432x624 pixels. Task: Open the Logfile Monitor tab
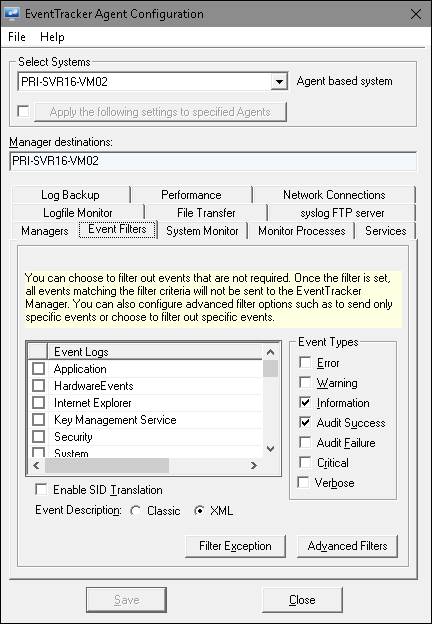coord(78,213)
